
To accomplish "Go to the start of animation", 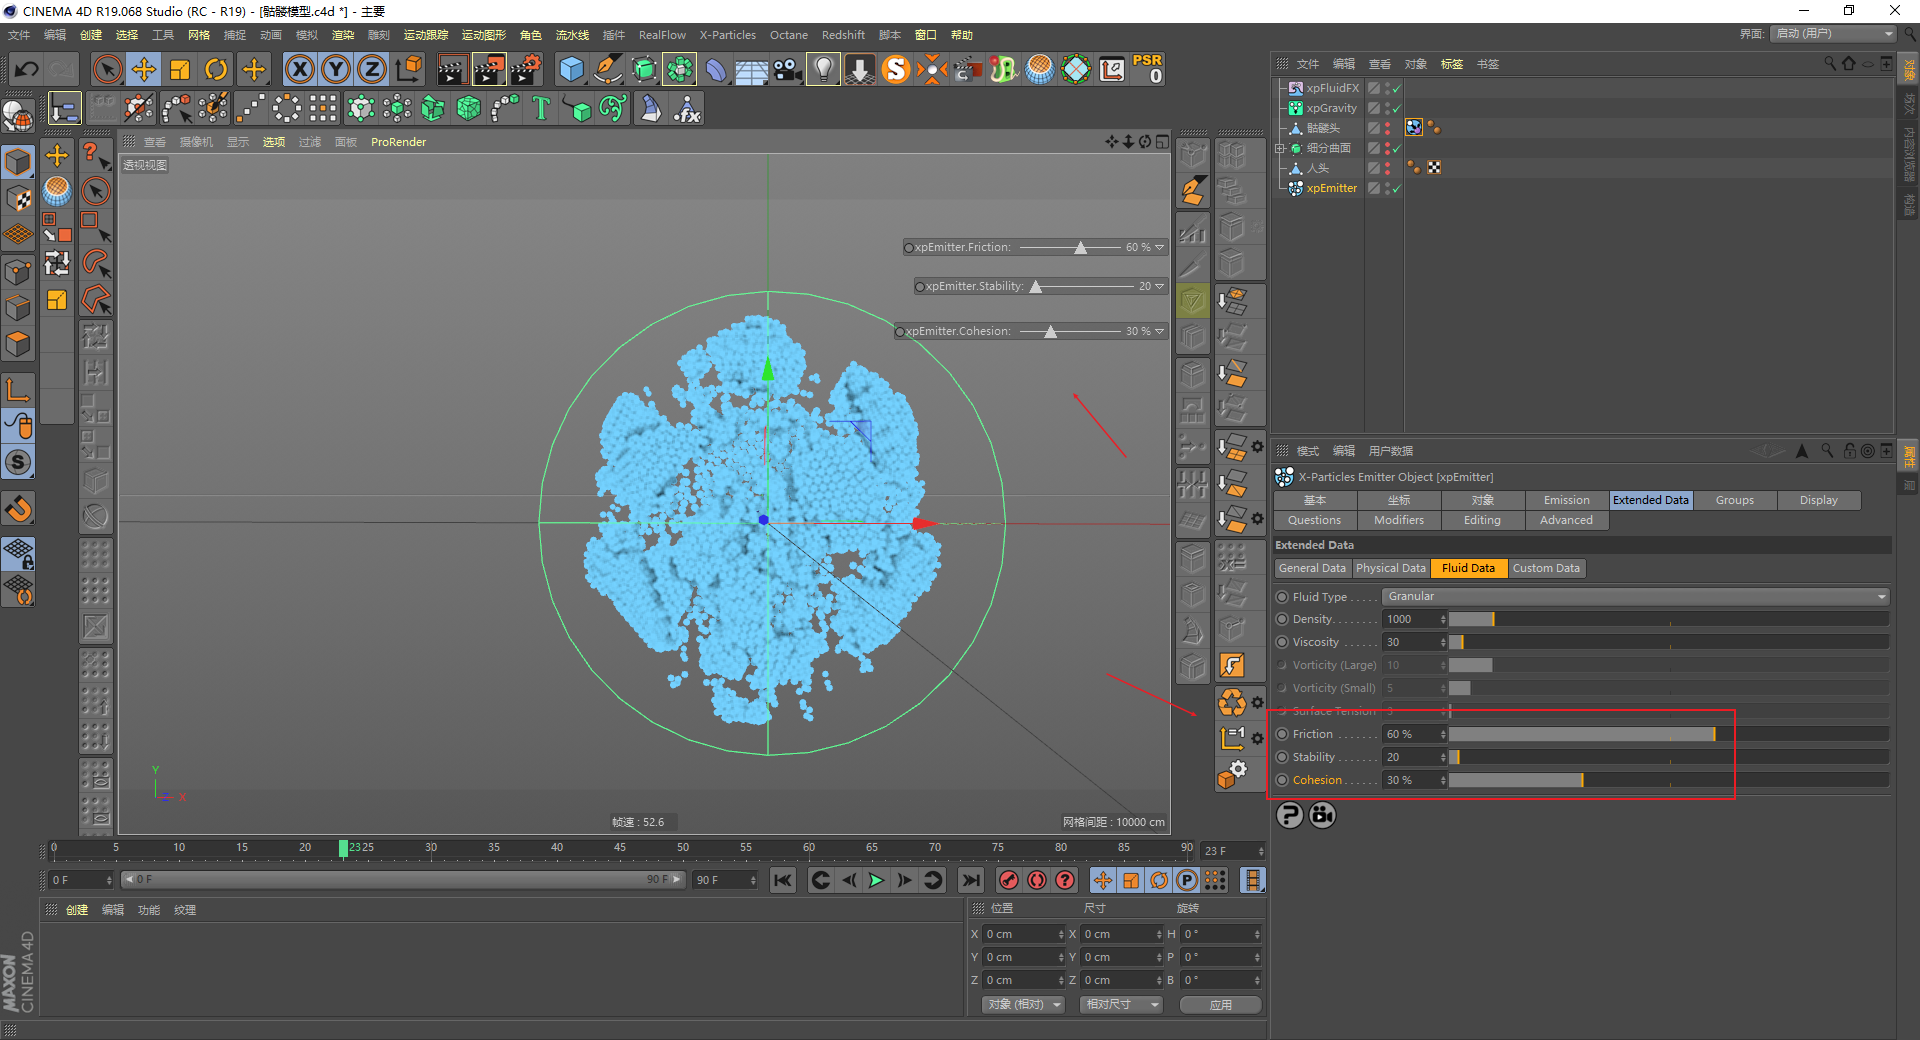I will click(x=782, y=880).
